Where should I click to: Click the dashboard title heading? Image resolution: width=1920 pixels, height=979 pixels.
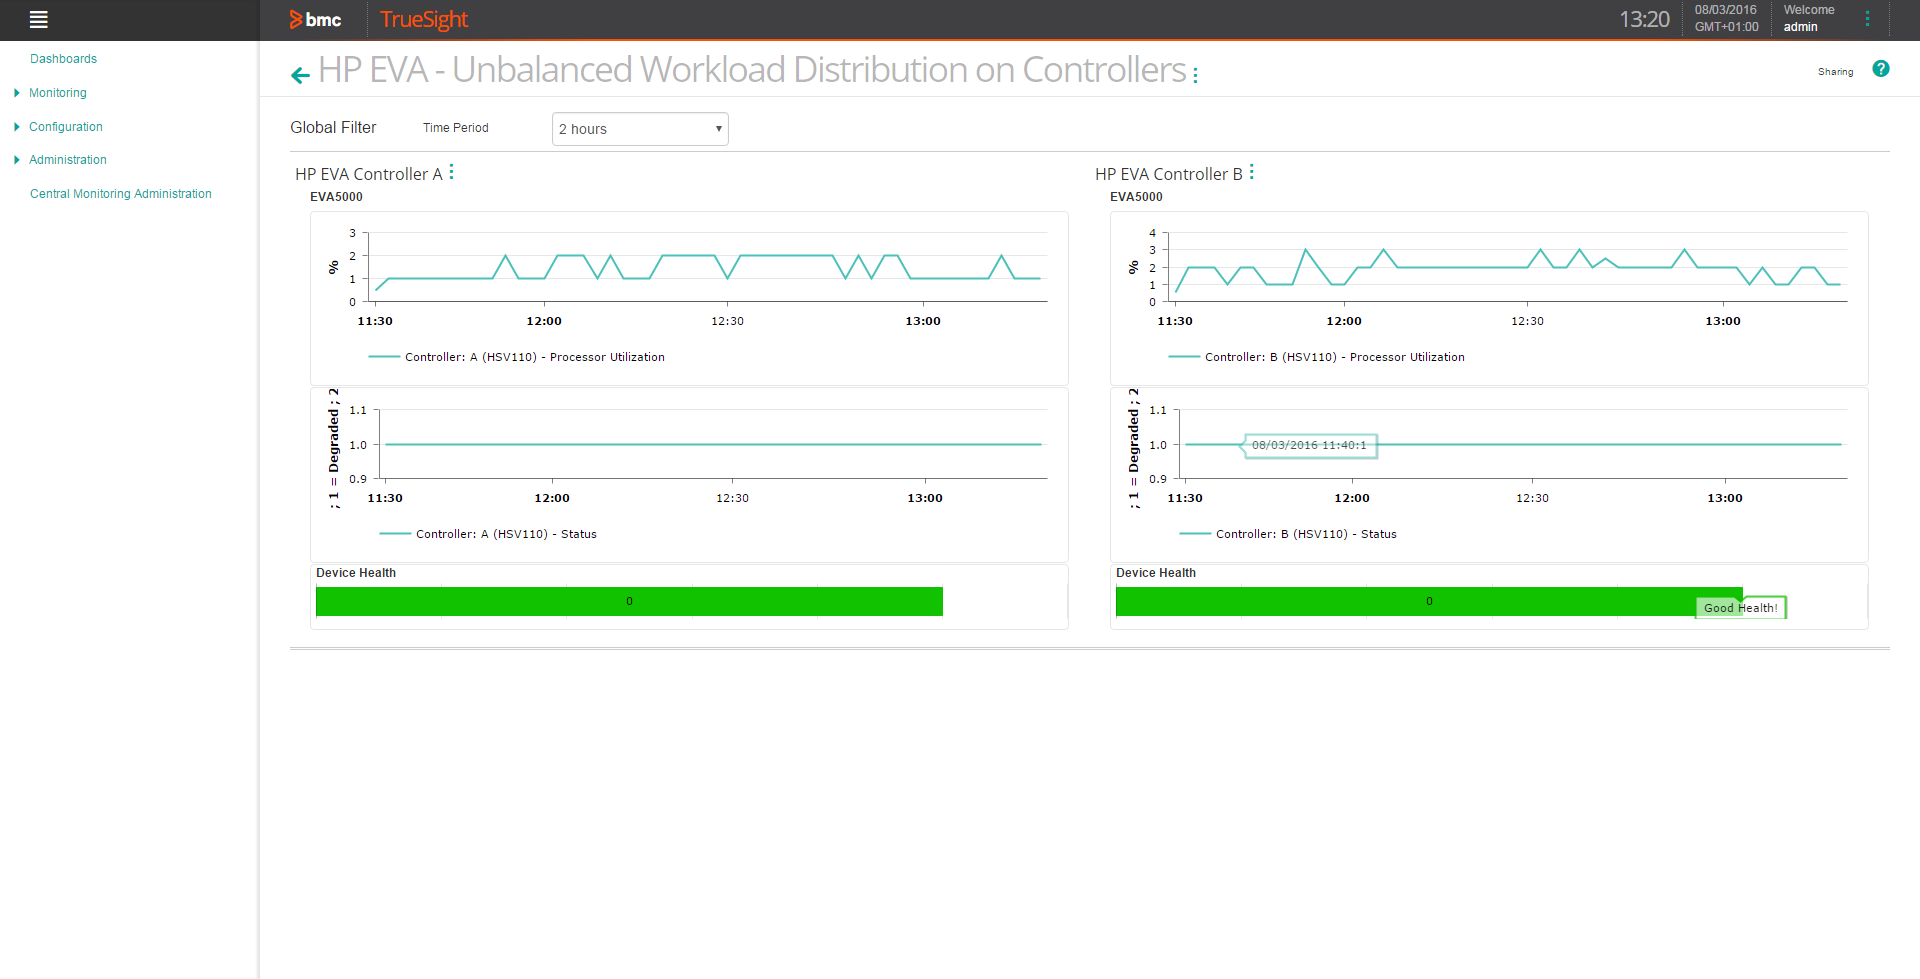(752, 70)
